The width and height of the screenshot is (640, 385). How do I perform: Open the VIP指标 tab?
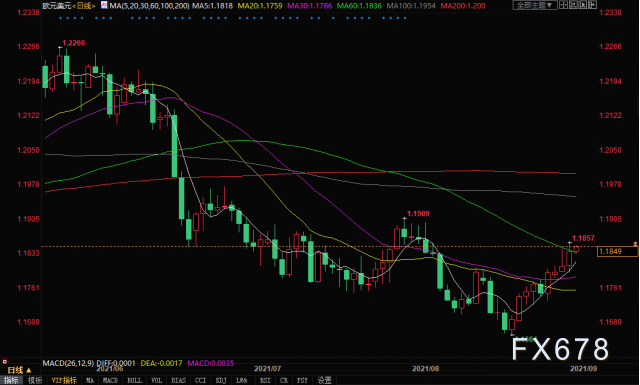click(64, 381)
